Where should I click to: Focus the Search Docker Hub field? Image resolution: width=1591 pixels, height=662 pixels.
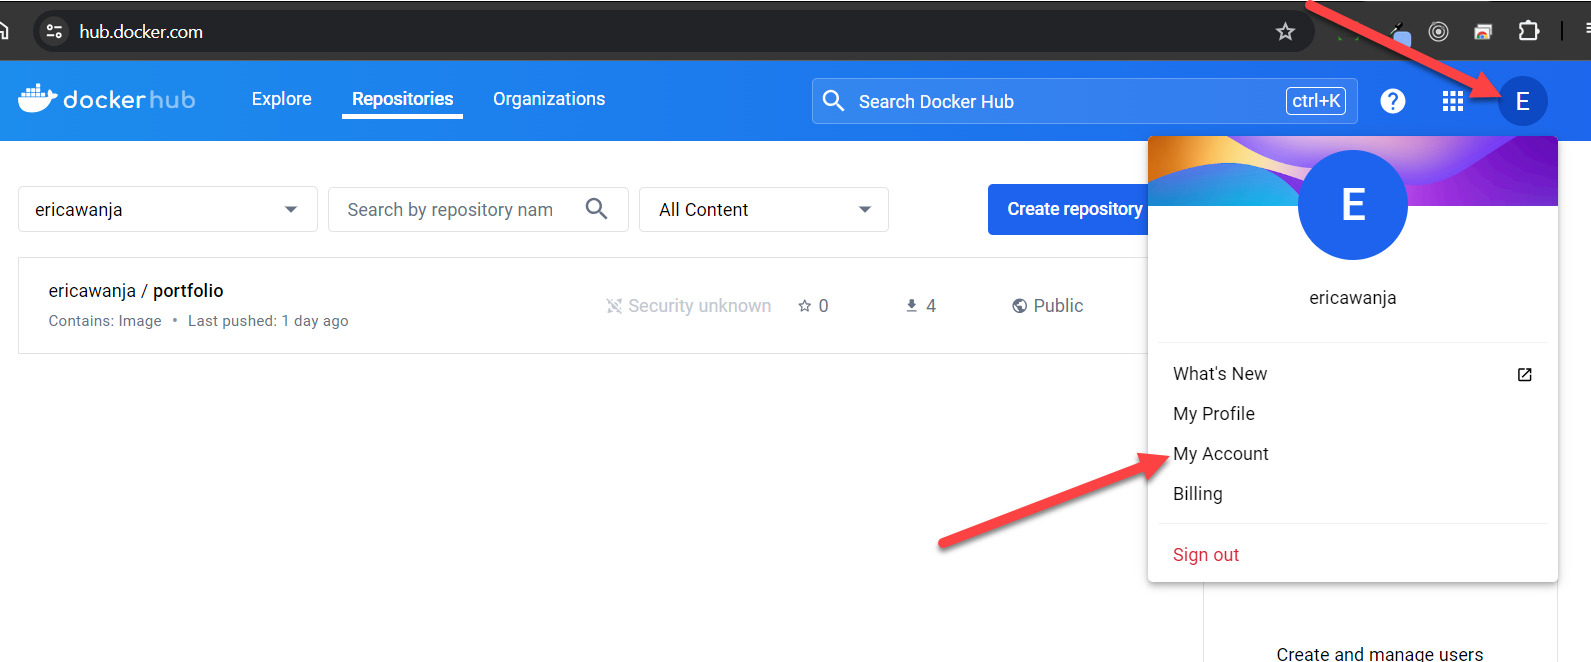click(1085, 101)
